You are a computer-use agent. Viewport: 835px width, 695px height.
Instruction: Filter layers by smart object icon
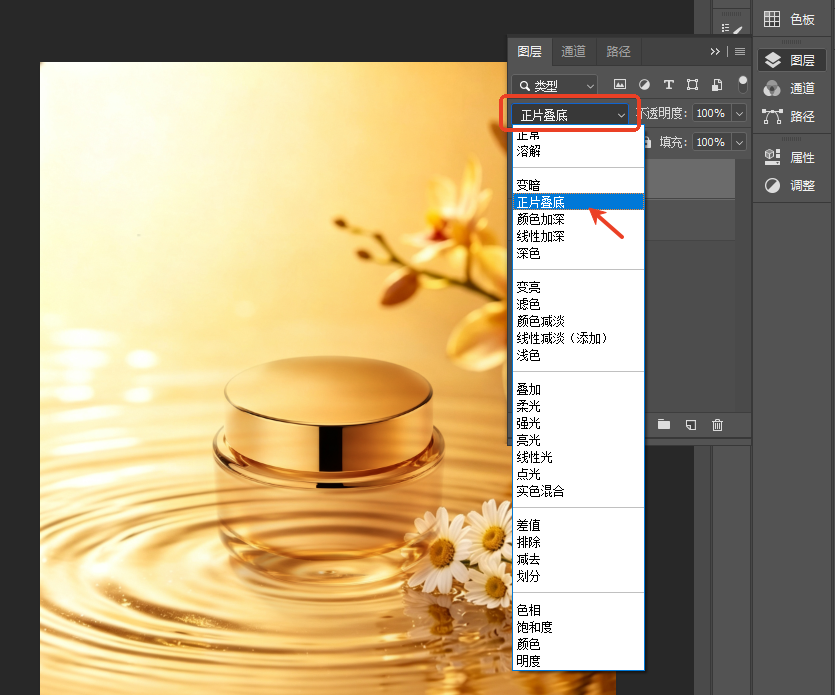pyautogui.click(x=717, y=85)
